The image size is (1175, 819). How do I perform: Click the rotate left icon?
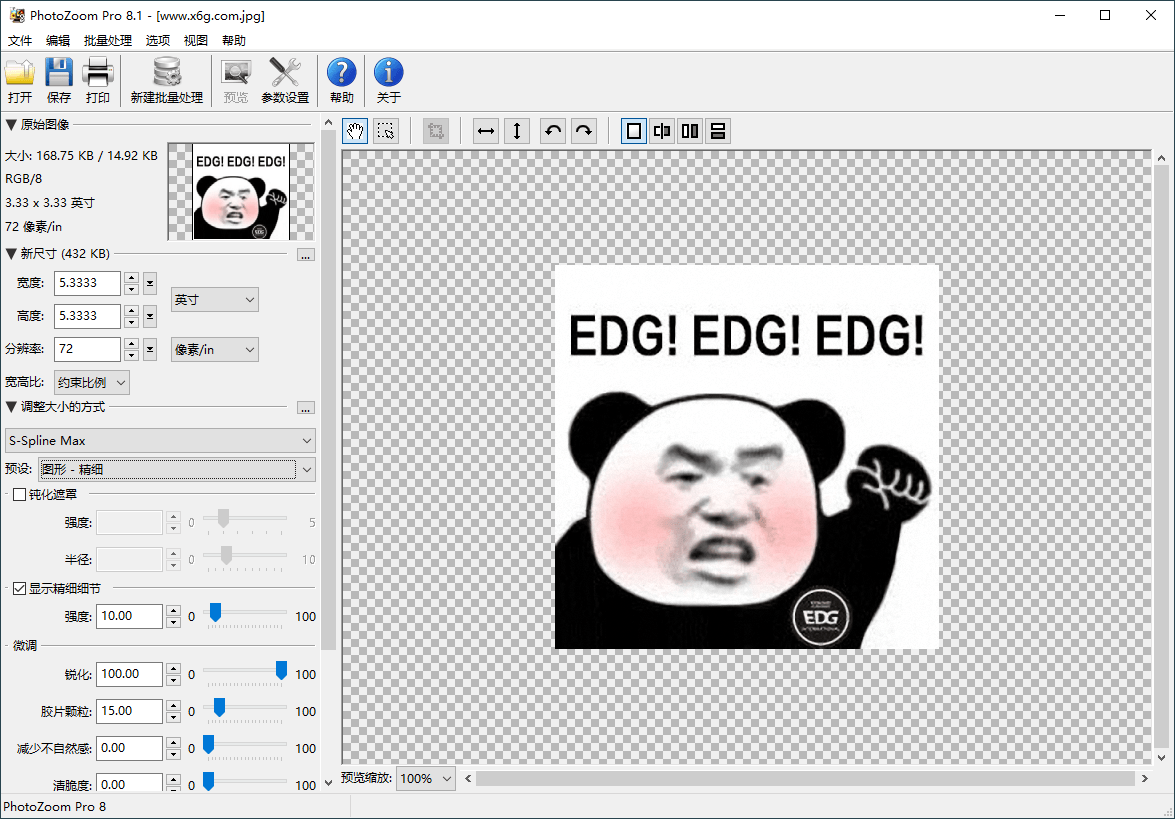pyautogui.click(x=553, y=131)
